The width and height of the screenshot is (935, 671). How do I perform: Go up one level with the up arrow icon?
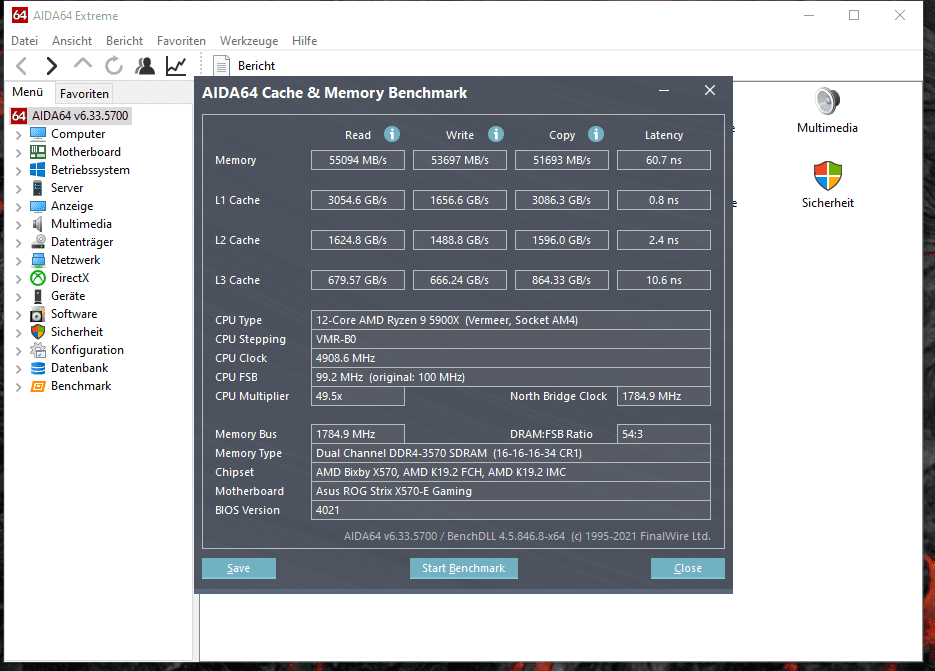(x=83, y=64)
